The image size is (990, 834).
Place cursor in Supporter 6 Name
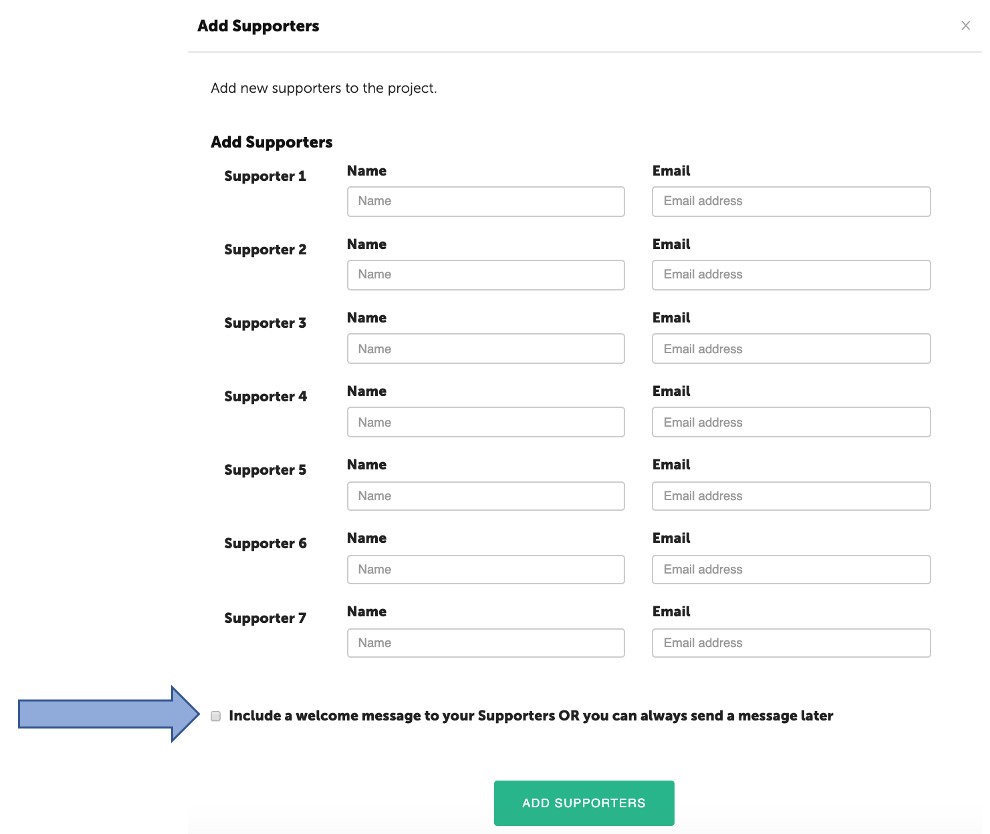(485, 569)
